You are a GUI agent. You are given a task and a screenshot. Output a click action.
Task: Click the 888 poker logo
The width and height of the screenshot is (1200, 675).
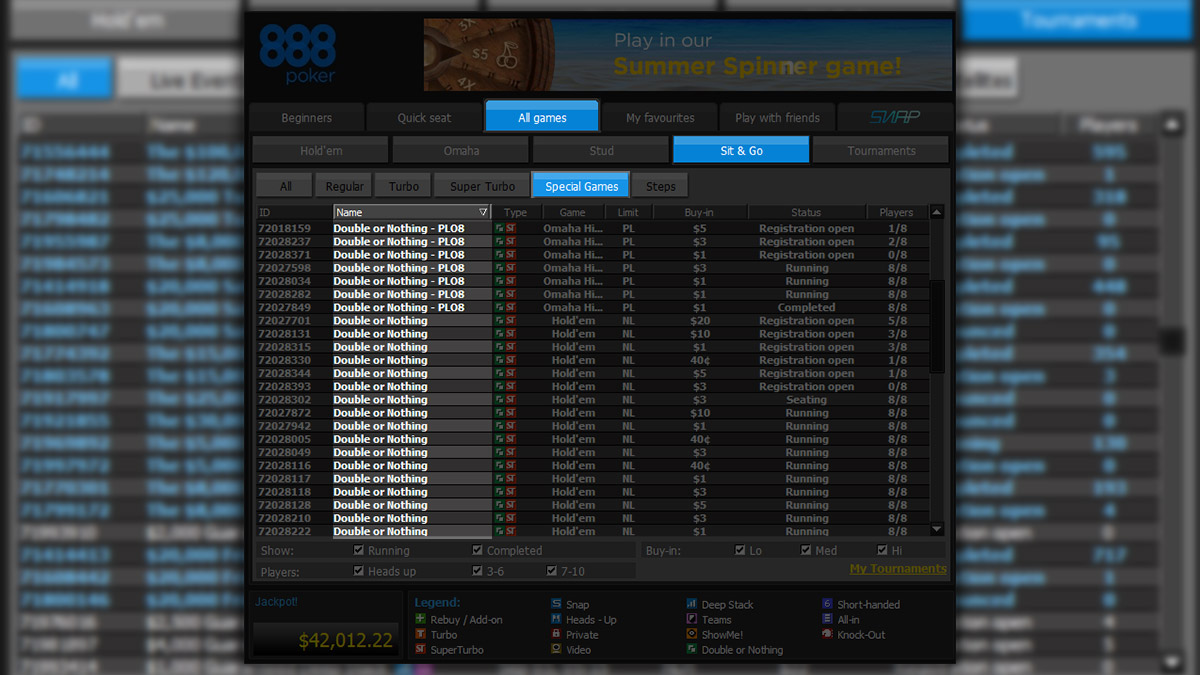click(298, 54)
